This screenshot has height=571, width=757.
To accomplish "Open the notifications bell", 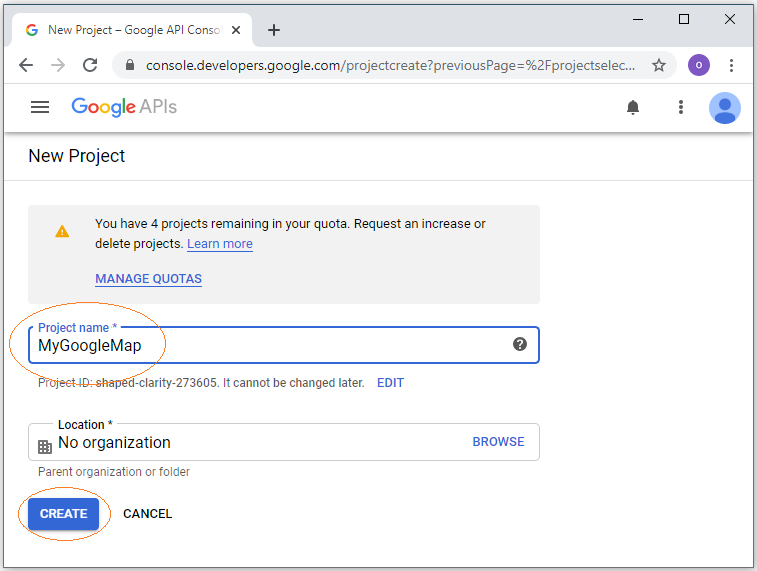I will click(632, 107).
